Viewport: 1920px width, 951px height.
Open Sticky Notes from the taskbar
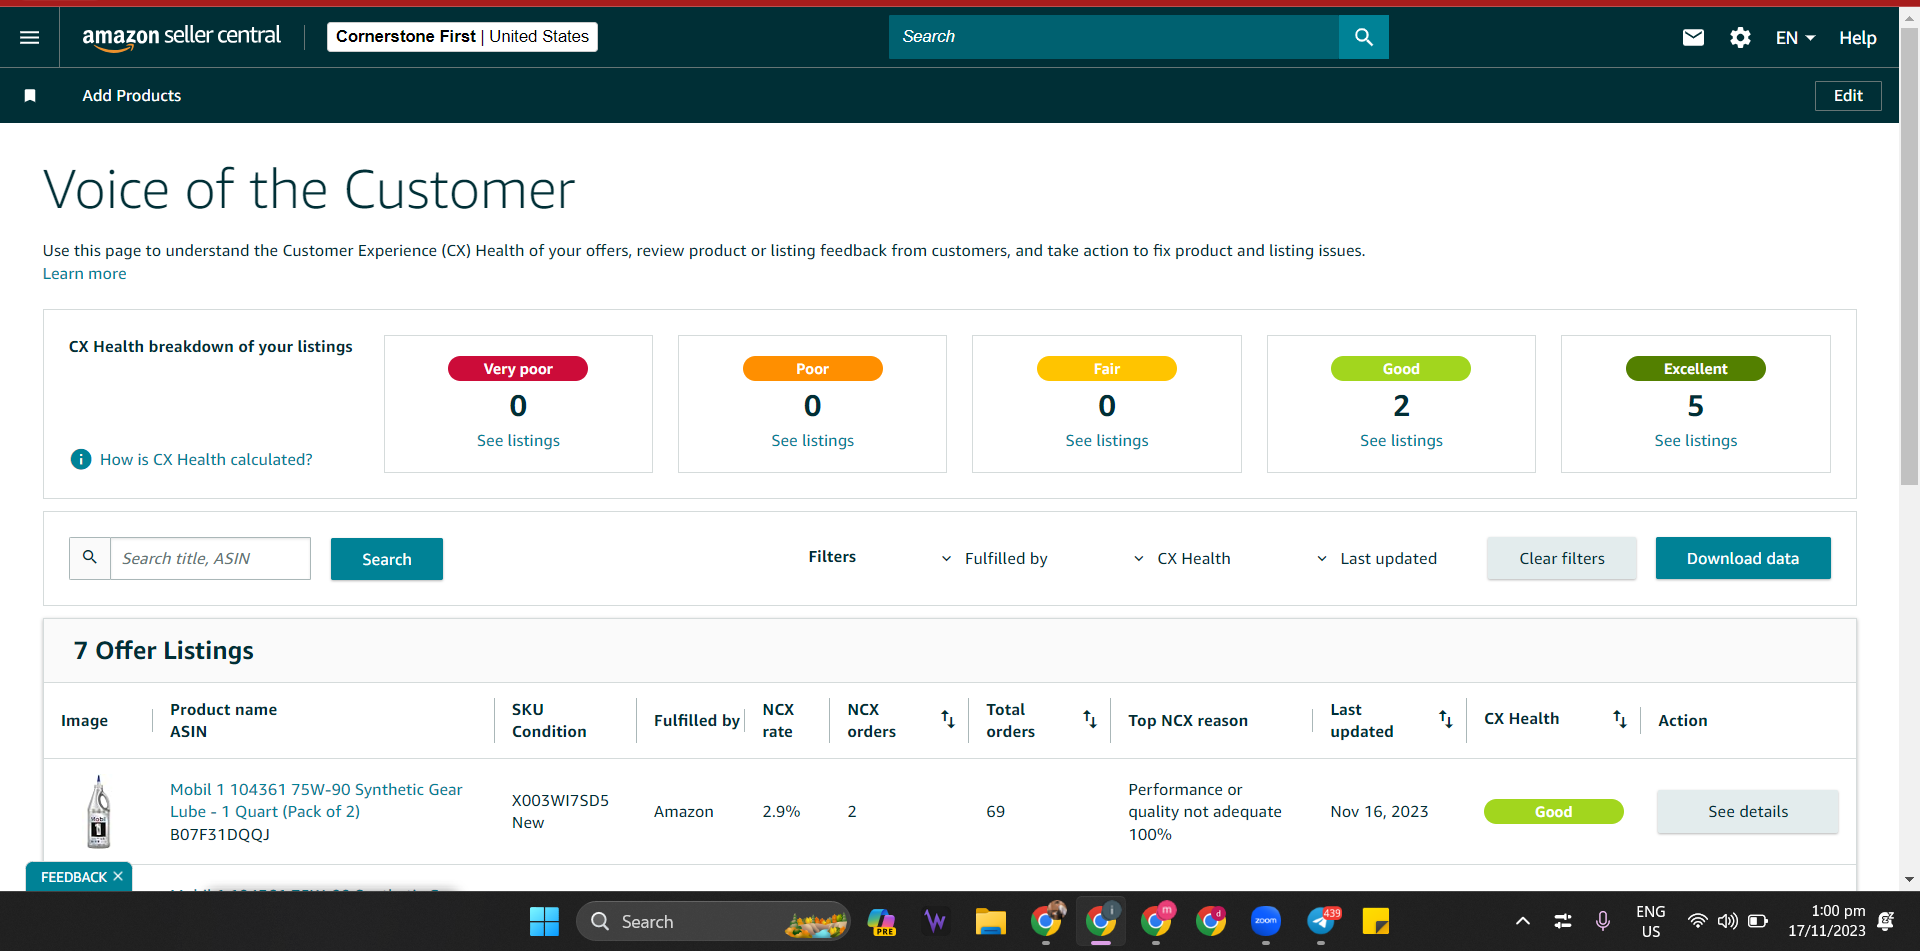point(1376,921)
